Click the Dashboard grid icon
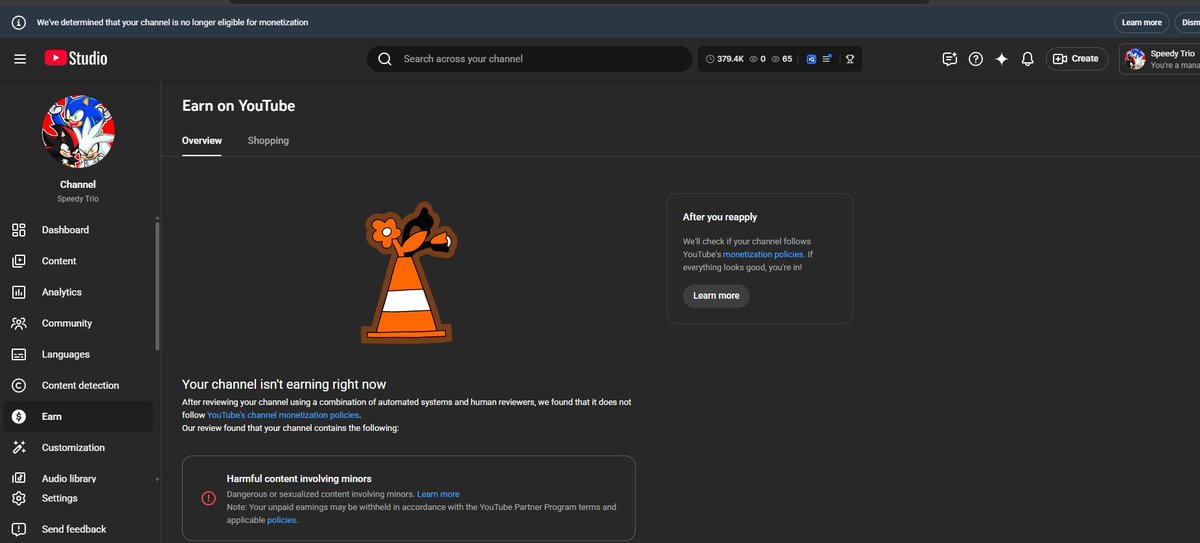This screenshot has width=1200, height=543. (18, 230)
